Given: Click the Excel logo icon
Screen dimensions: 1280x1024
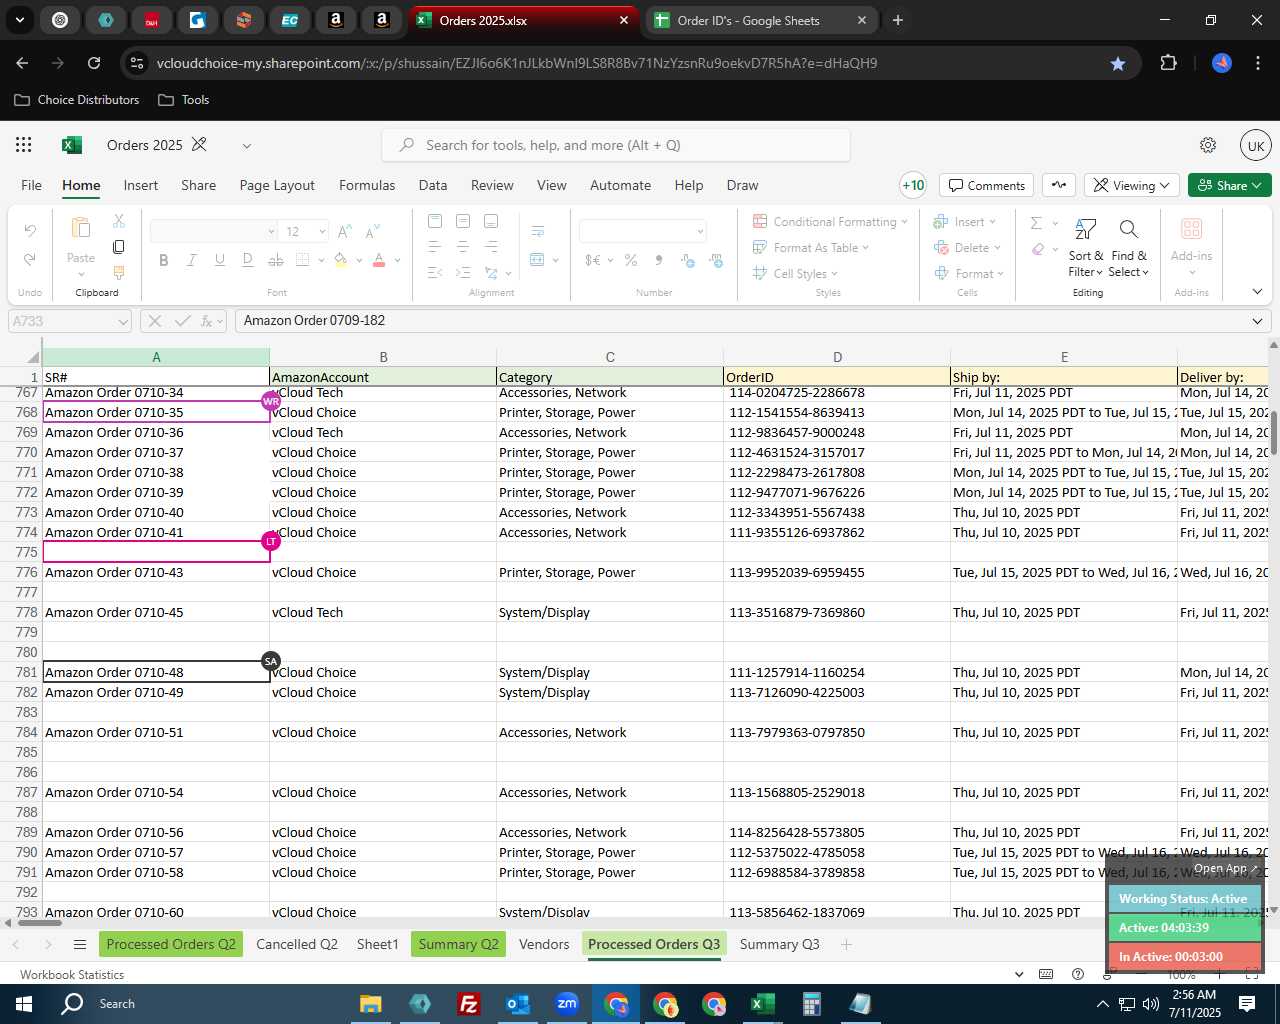Looking at the screenshot, I should [71, 145].
